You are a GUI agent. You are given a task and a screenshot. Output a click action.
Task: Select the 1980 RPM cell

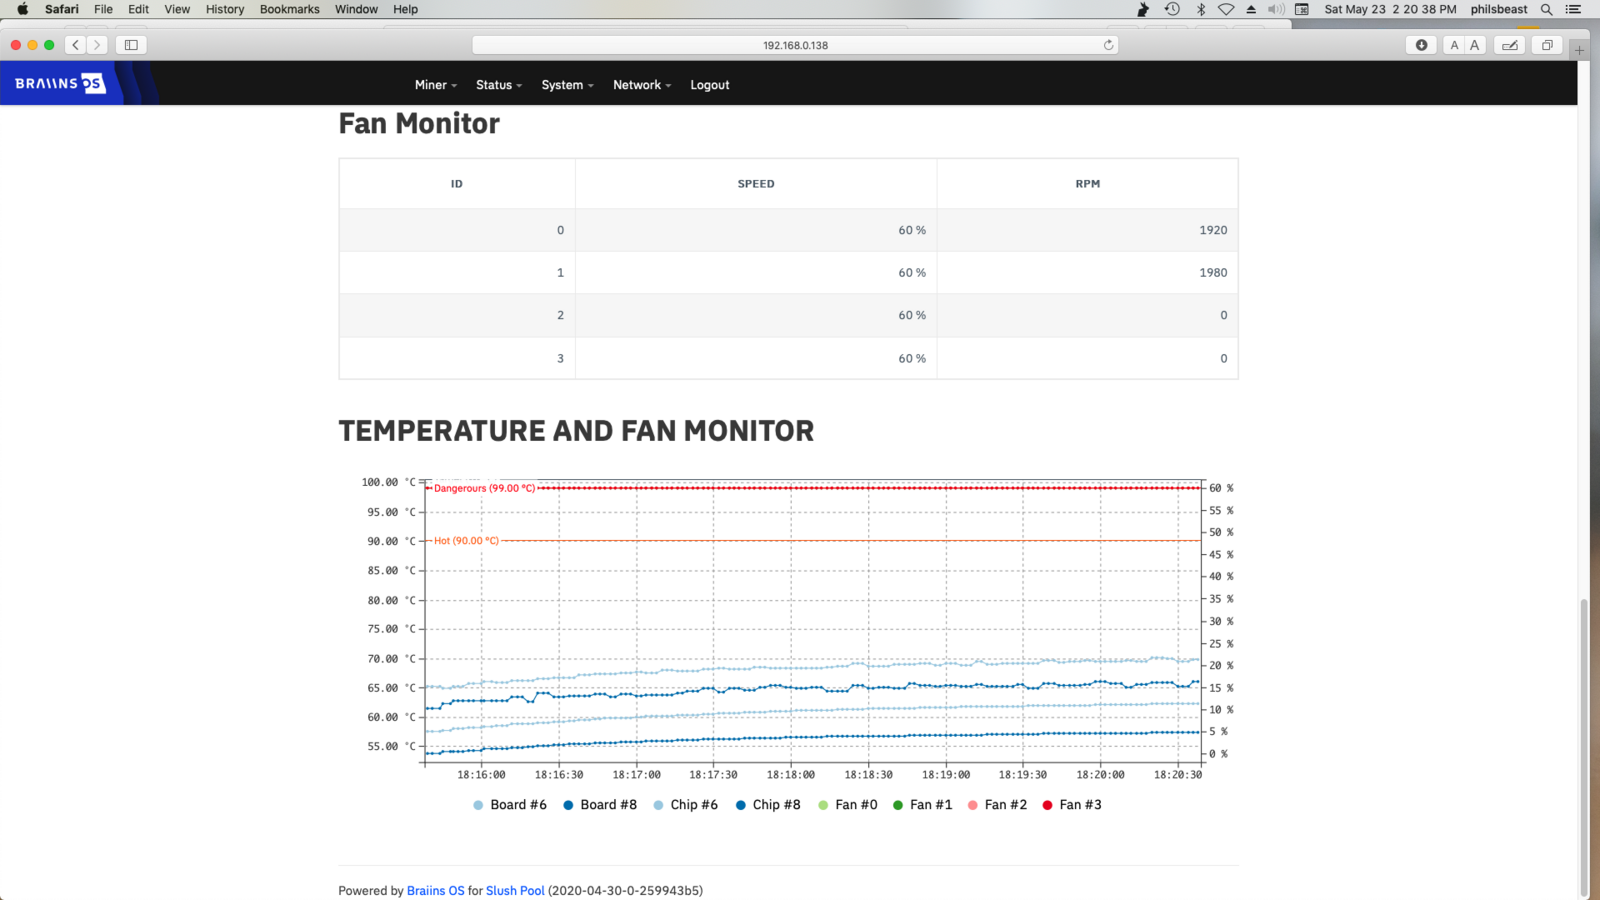(x=1088, y=273)
